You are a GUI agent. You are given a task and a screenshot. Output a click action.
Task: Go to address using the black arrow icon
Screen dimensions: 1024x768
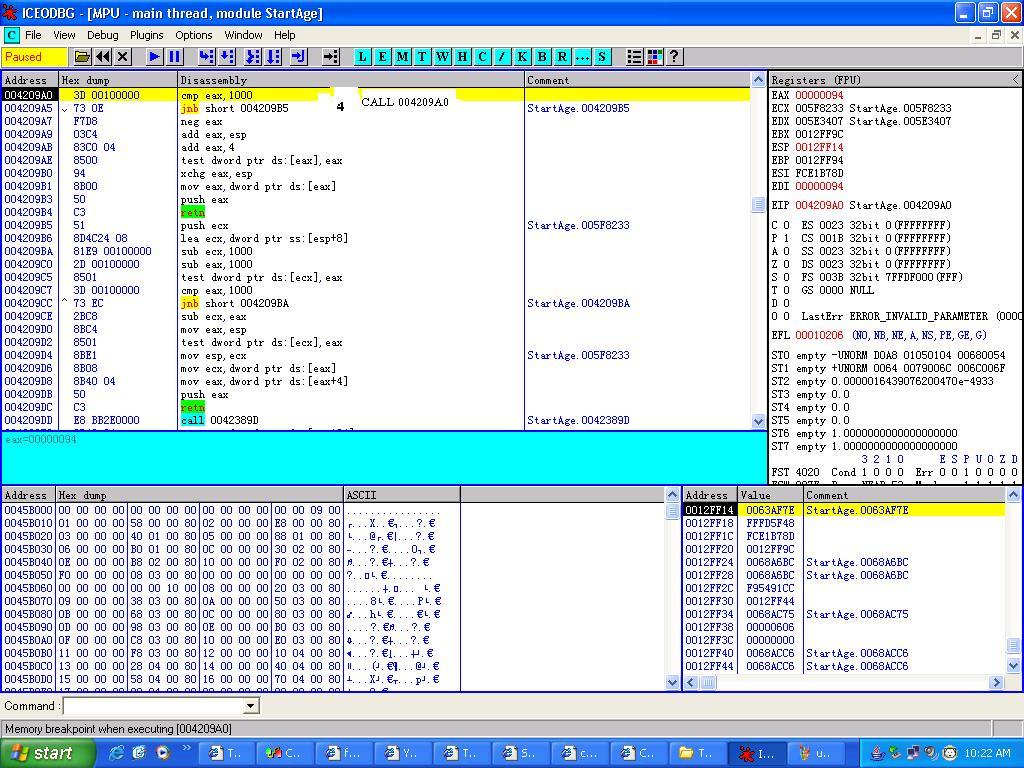(331, 57)
